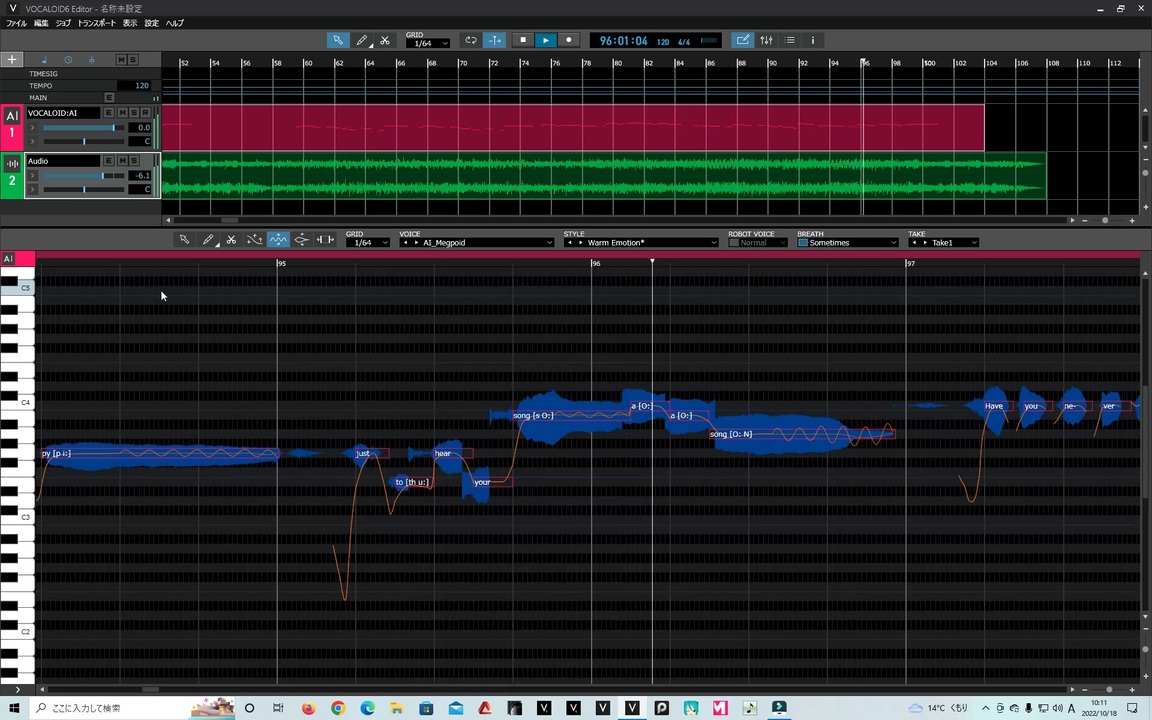This screenshot has width=1152, height=720.
Task: Expand VOCALOID:AI volume row chevron
Action: point(32,128)
